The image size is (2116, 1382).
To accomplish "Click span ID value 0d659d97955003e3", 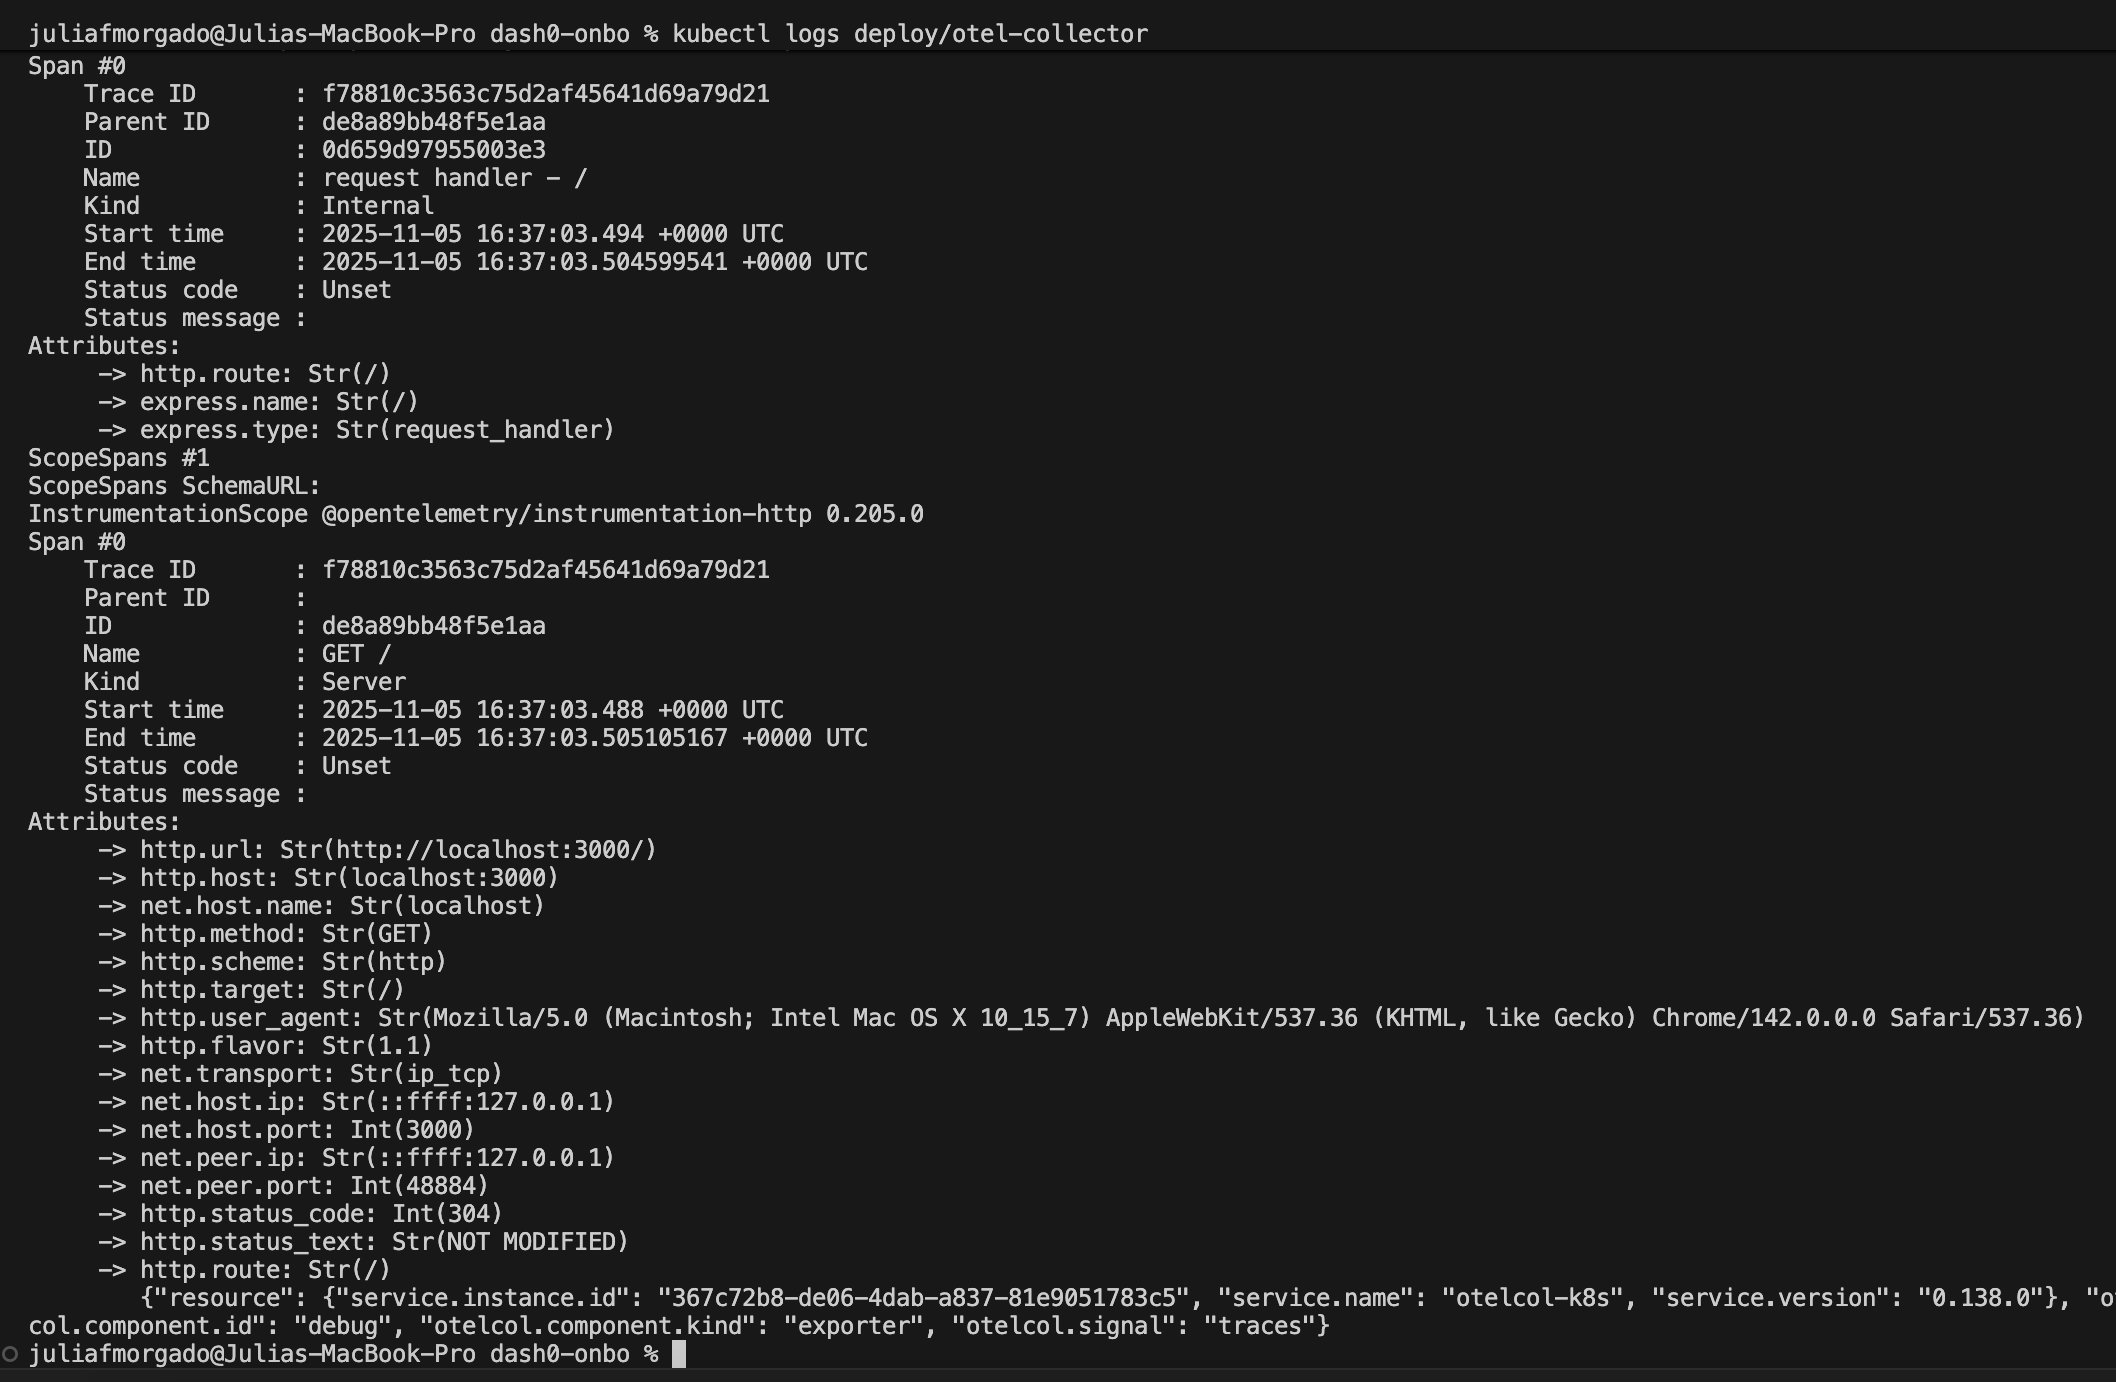I will pyautogui.click(x=433, y=150).
